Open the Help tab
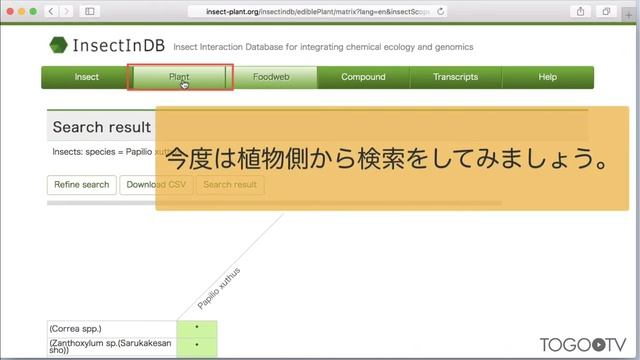Image resolution: width=640 pixels, height=360 pixels. pyautogui.click(x=547, y=77)
